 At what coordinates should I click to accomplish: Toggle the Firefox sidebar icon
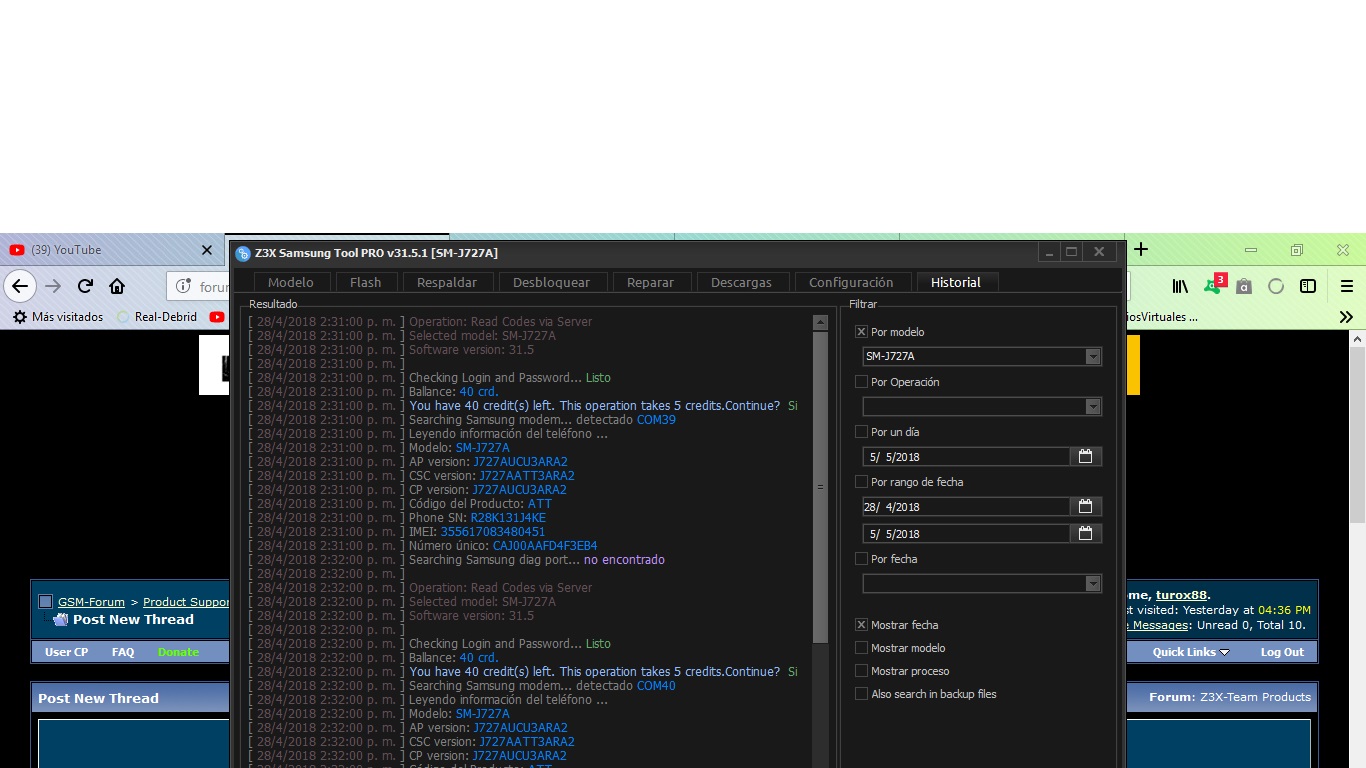1308,286
